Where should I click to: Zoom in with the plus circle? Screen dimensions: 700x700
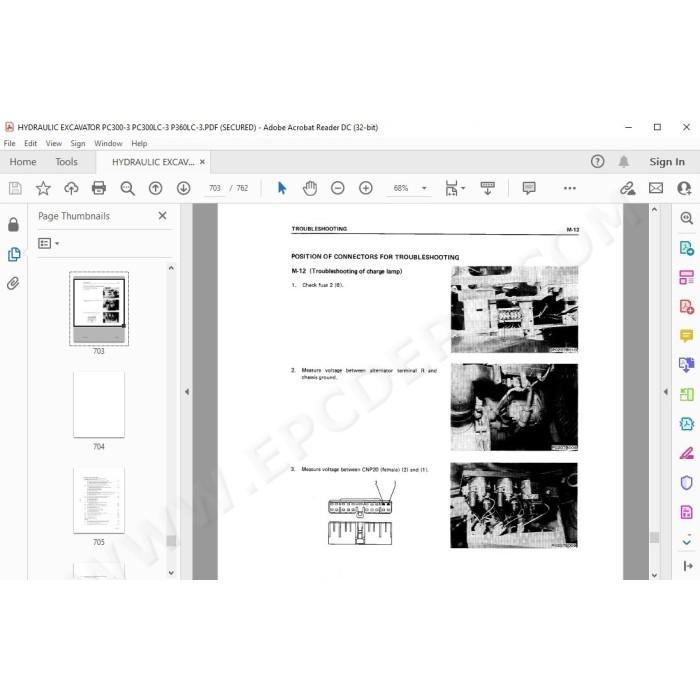(x=366, y=188)
